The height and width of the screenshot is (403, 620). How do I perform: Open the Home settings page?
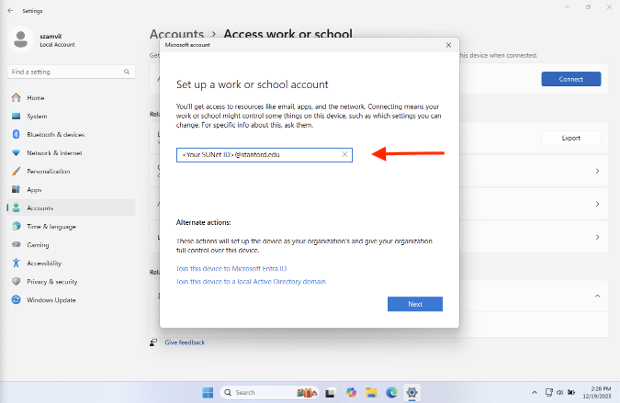pyautogui.click(x=71, y=98)
